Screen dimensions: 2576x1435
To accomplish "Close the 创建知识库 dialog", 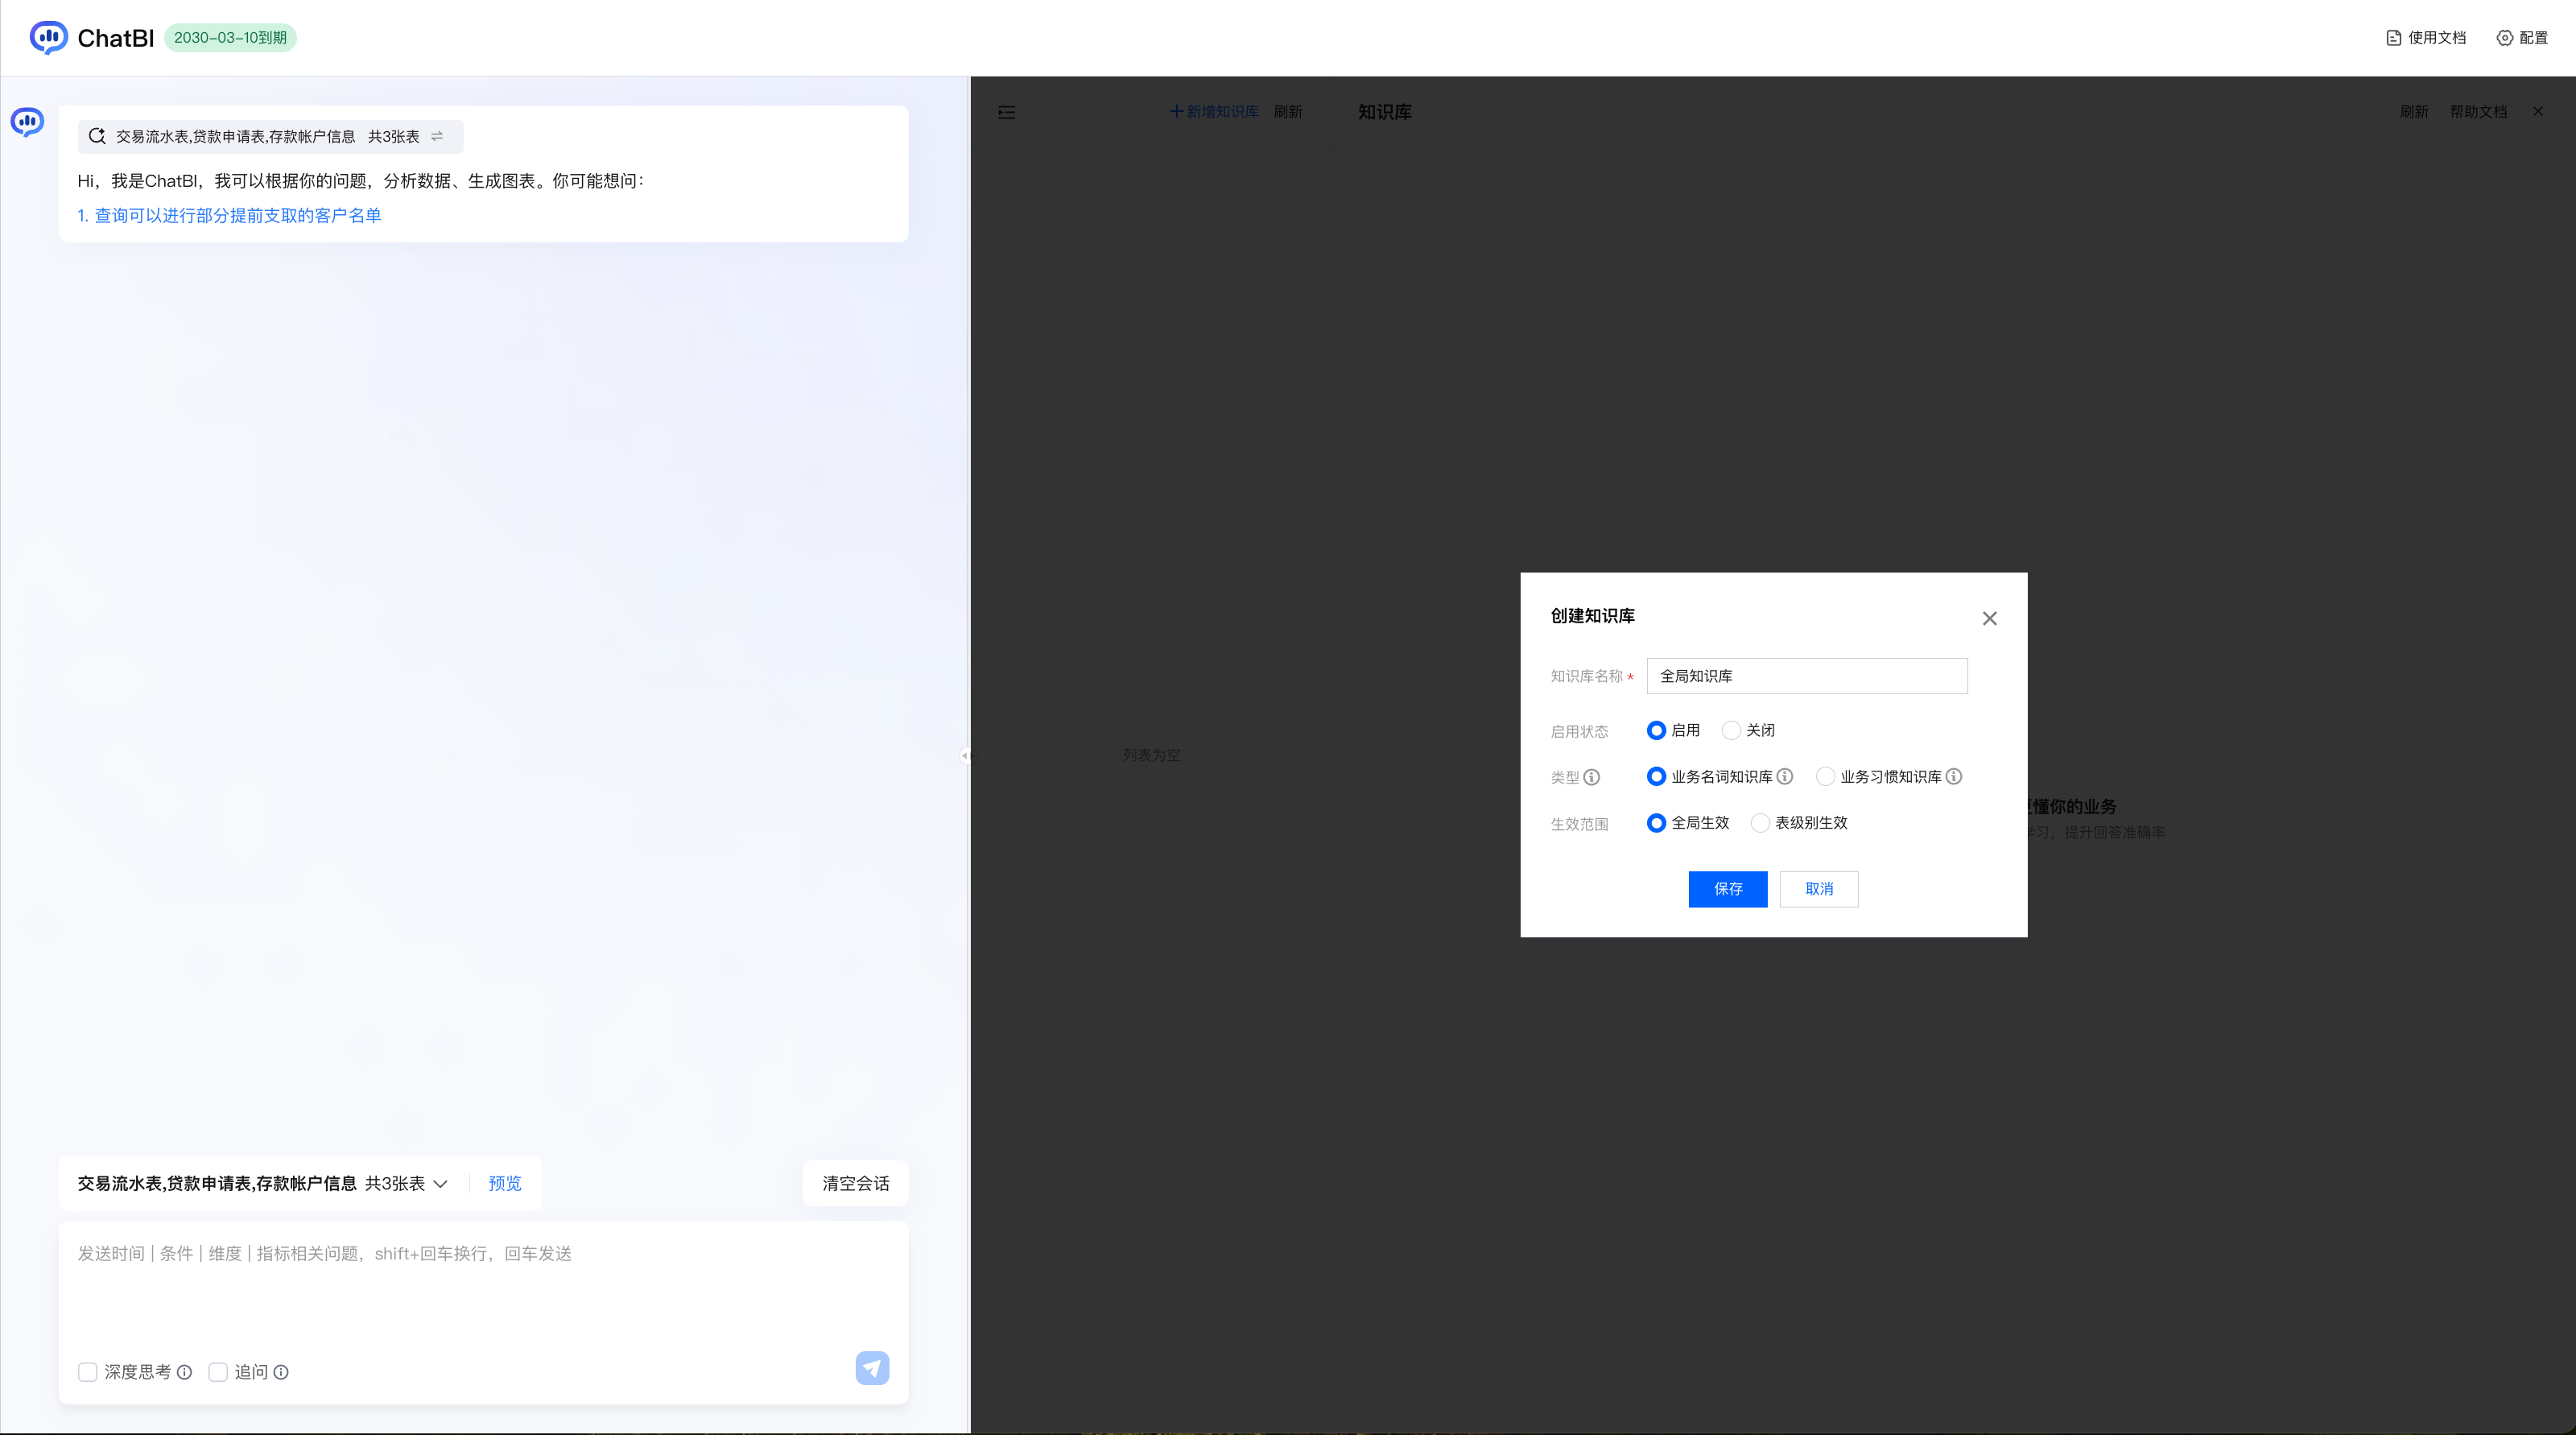I will point(1989,618).
